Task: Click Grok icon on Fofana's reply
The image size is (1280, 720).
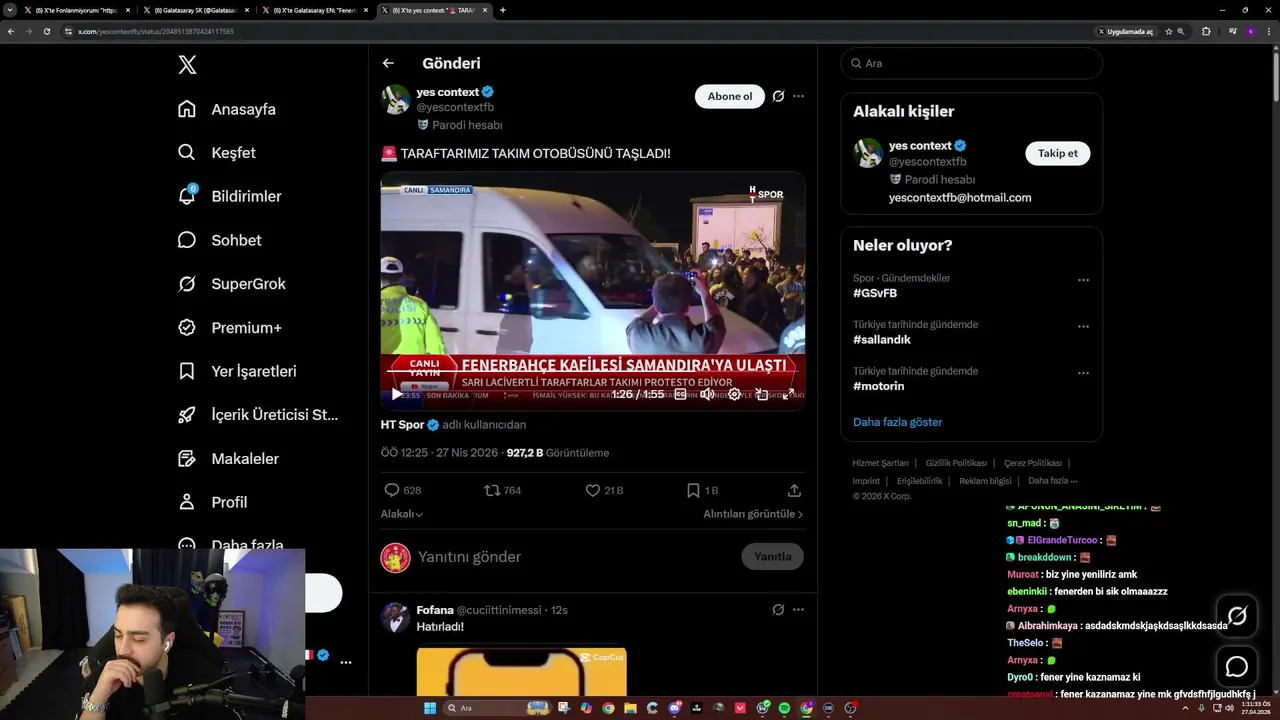Action: pyautogui.click(x=778, y=609)
